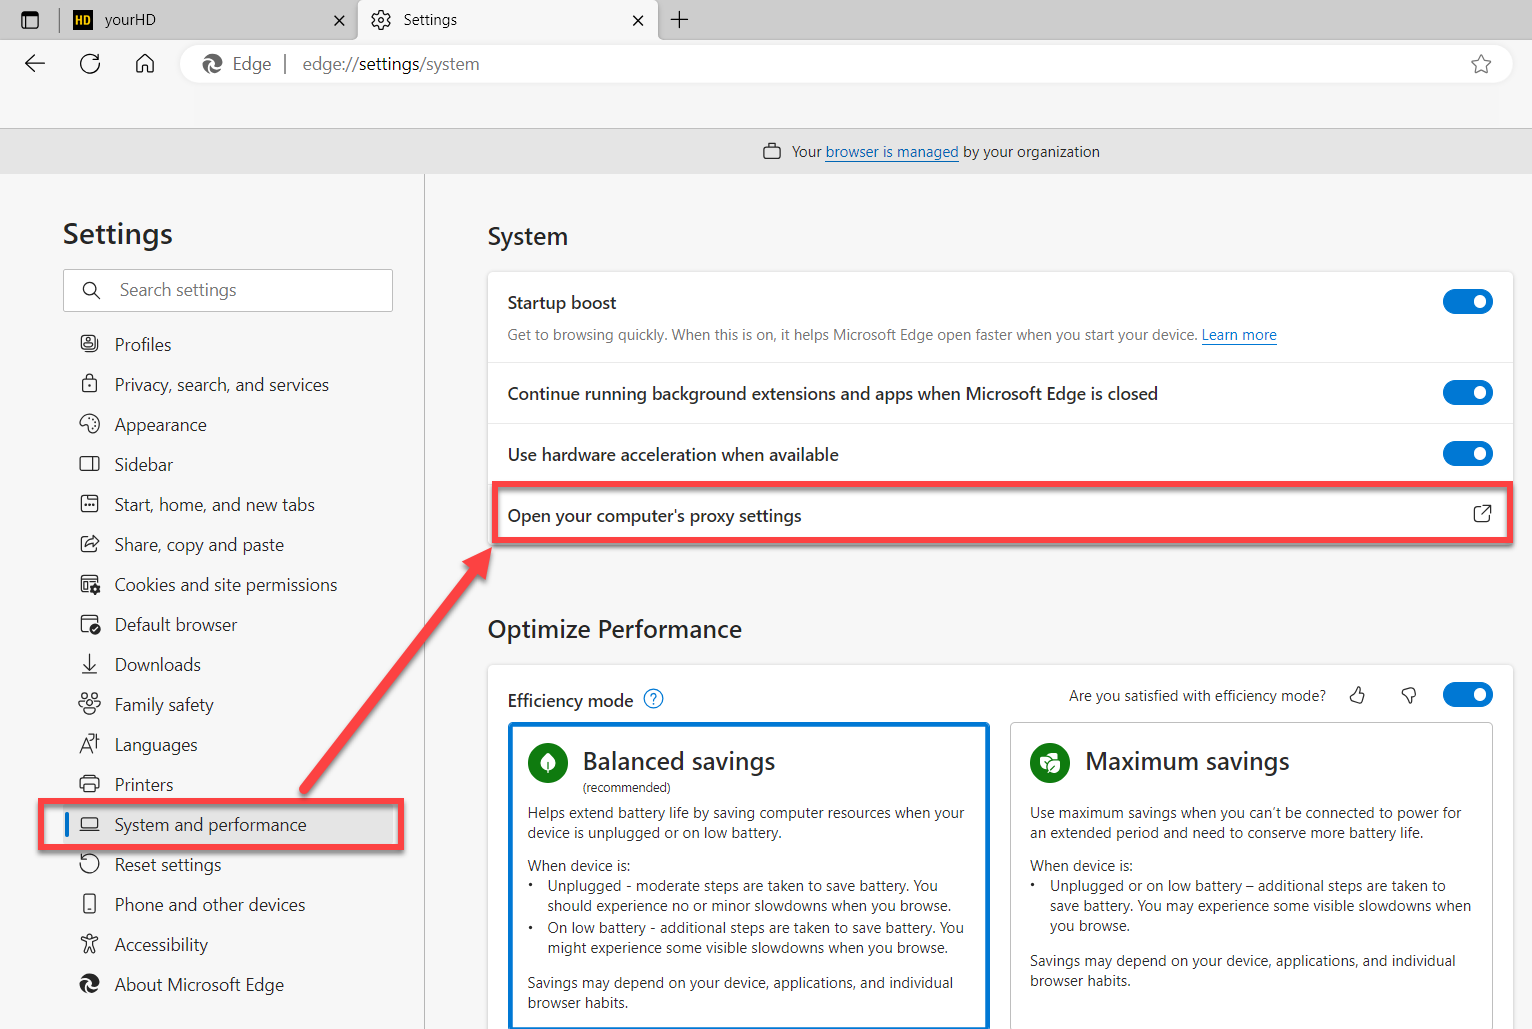Click inside the Search settings field
The width and height of the screenshot is (1532, 1029).
(228, 290)
